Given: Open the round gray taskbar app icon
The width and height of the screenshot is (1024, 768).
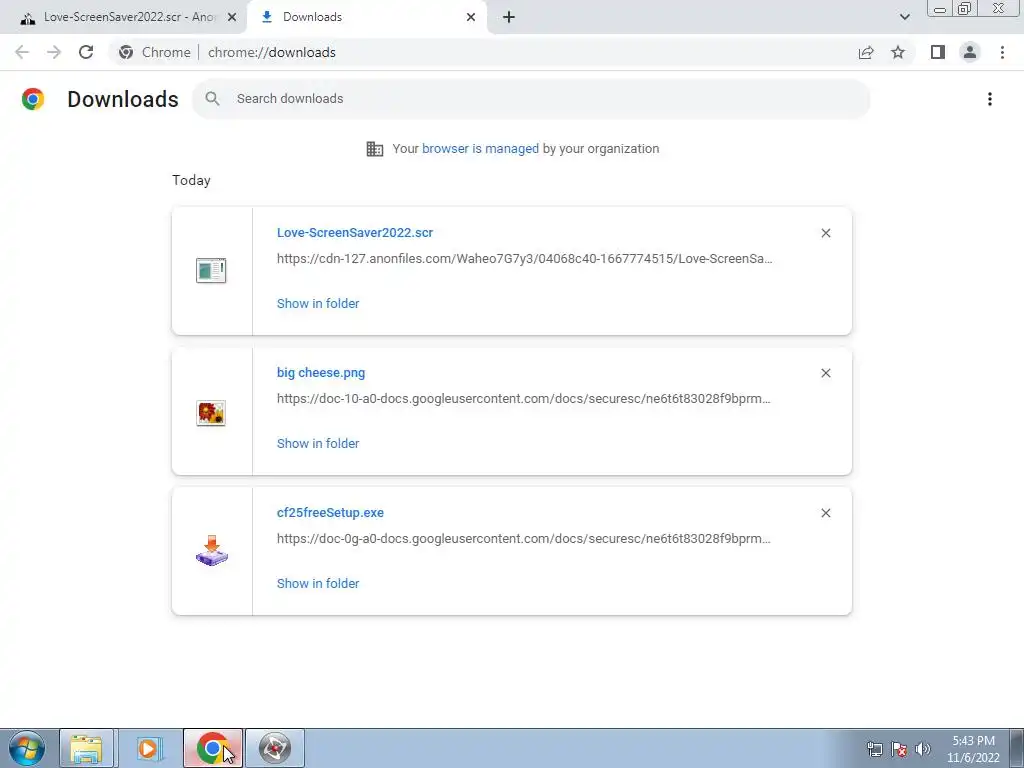Looking at the screenshot, I should coord(275,748).
